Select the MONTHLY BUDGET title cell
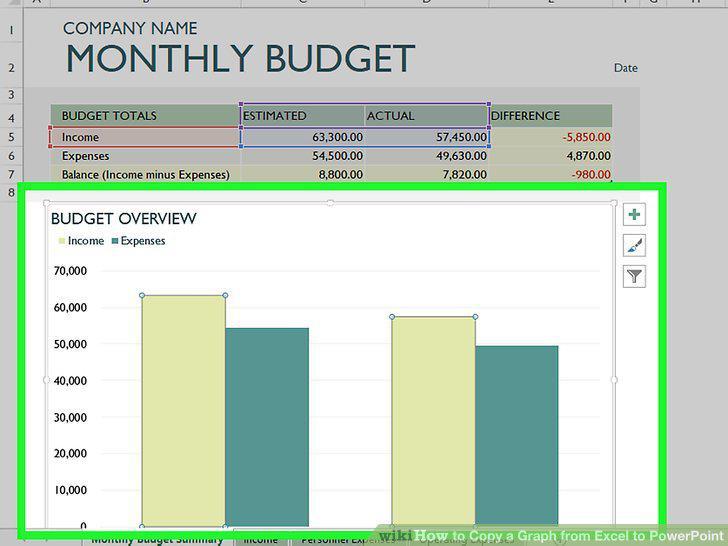Image resolution: width=728 pixels, height=546 pixels. click(x=240, y=59)
